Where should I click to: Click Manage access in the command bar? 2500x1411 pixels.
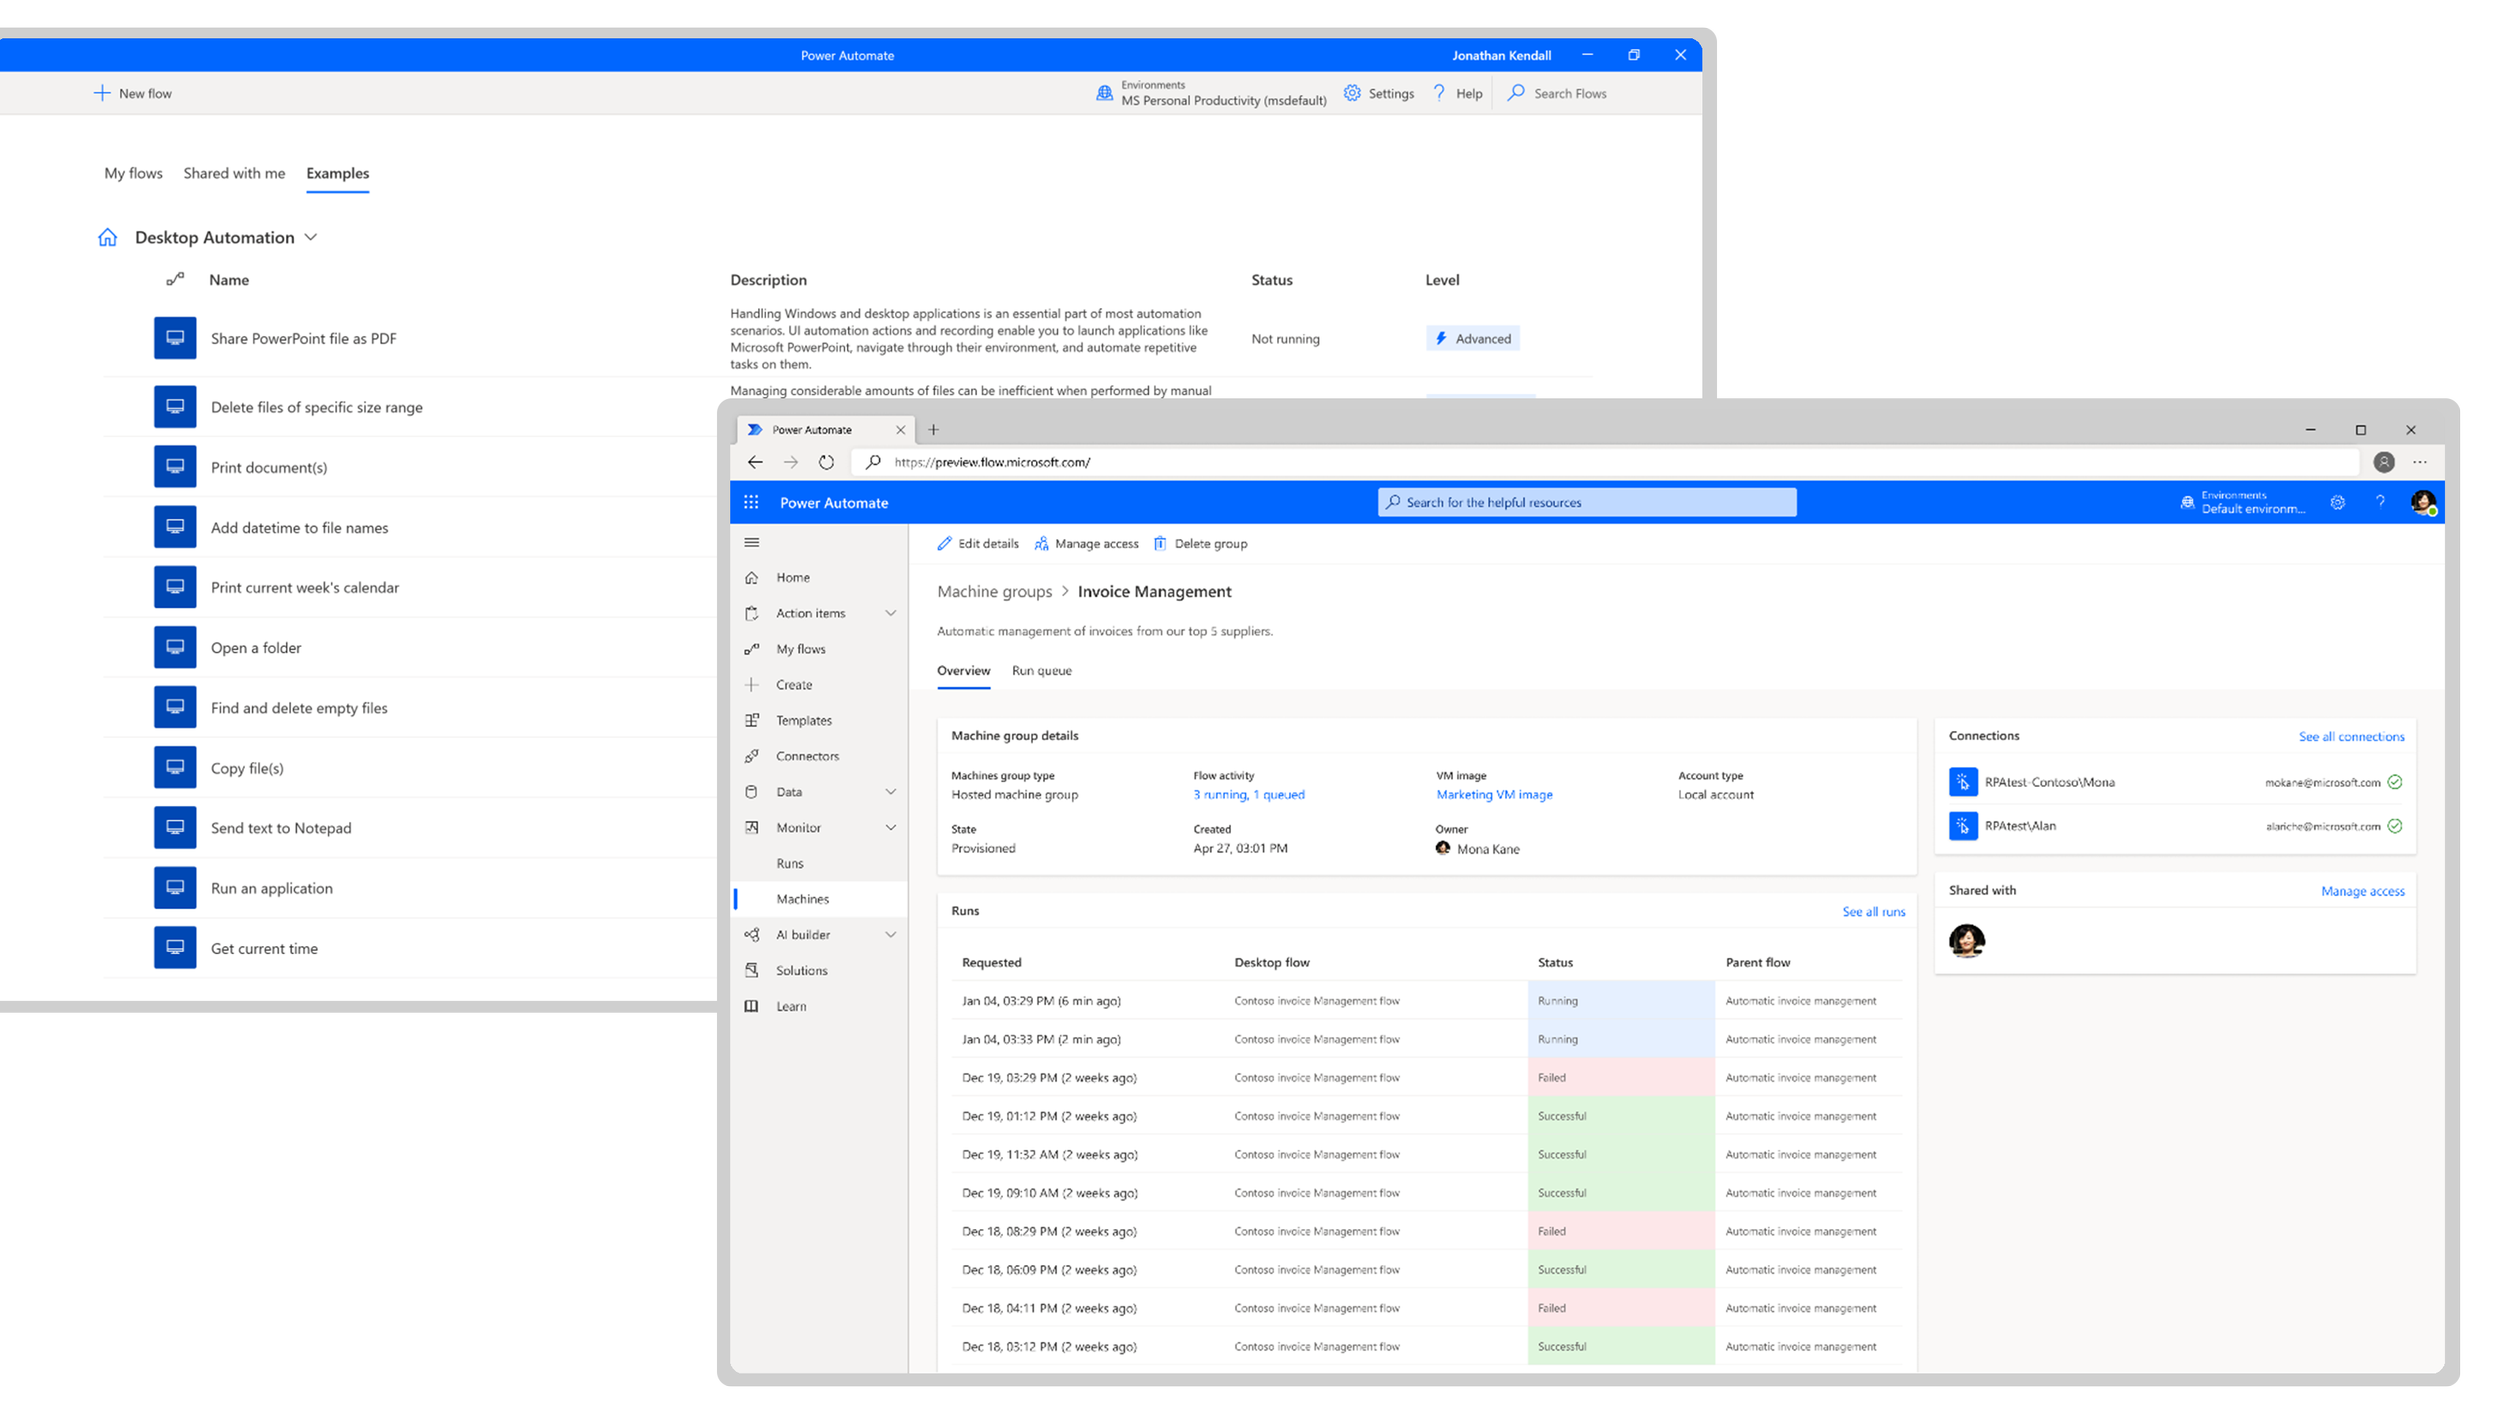tap(1086, 544)
